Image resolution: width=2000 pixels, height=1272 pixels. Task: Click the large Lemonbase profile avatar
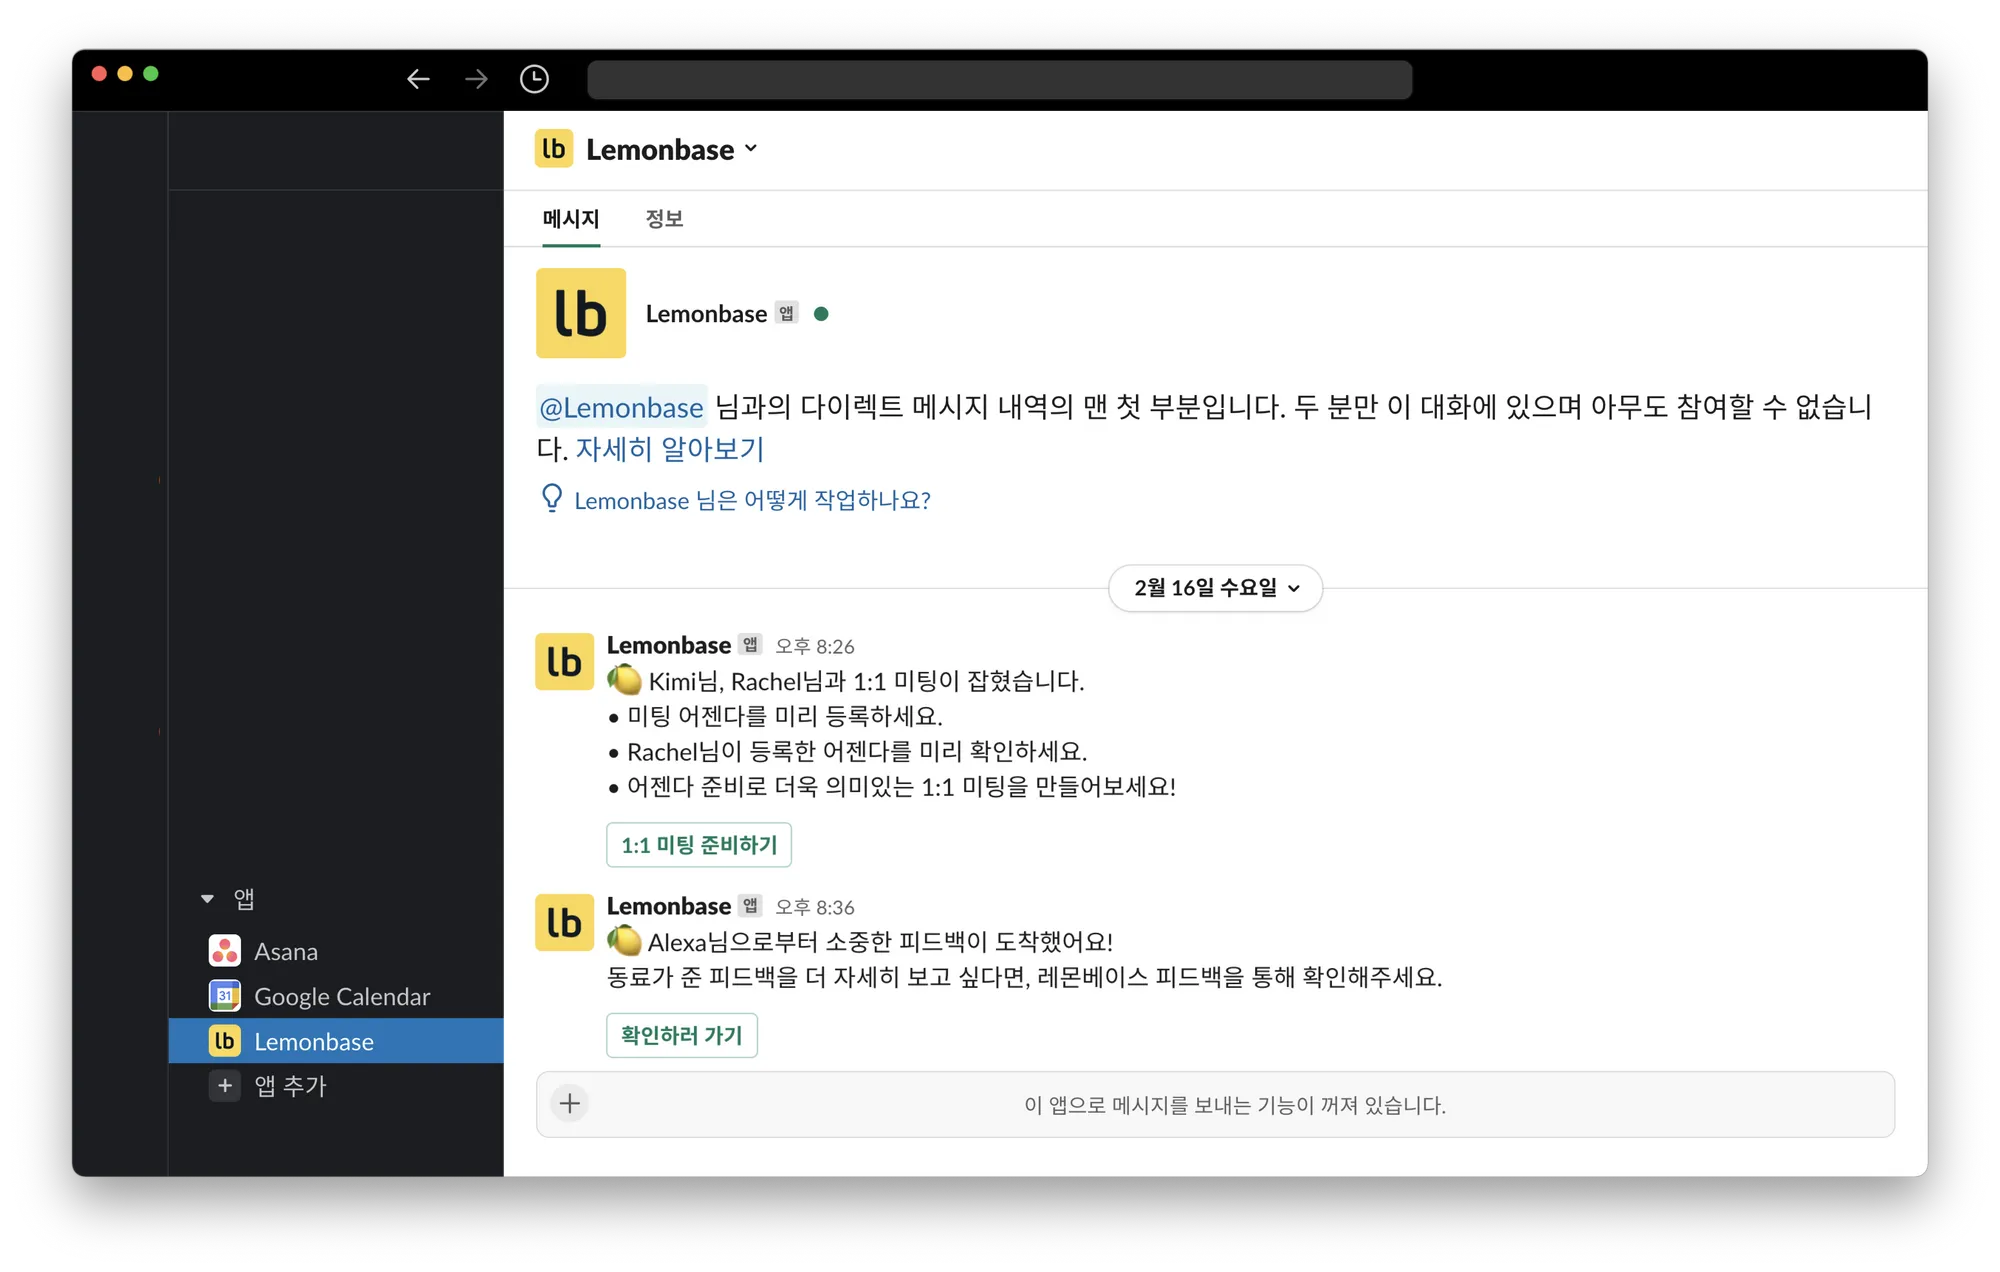click(x=581, y=313)
